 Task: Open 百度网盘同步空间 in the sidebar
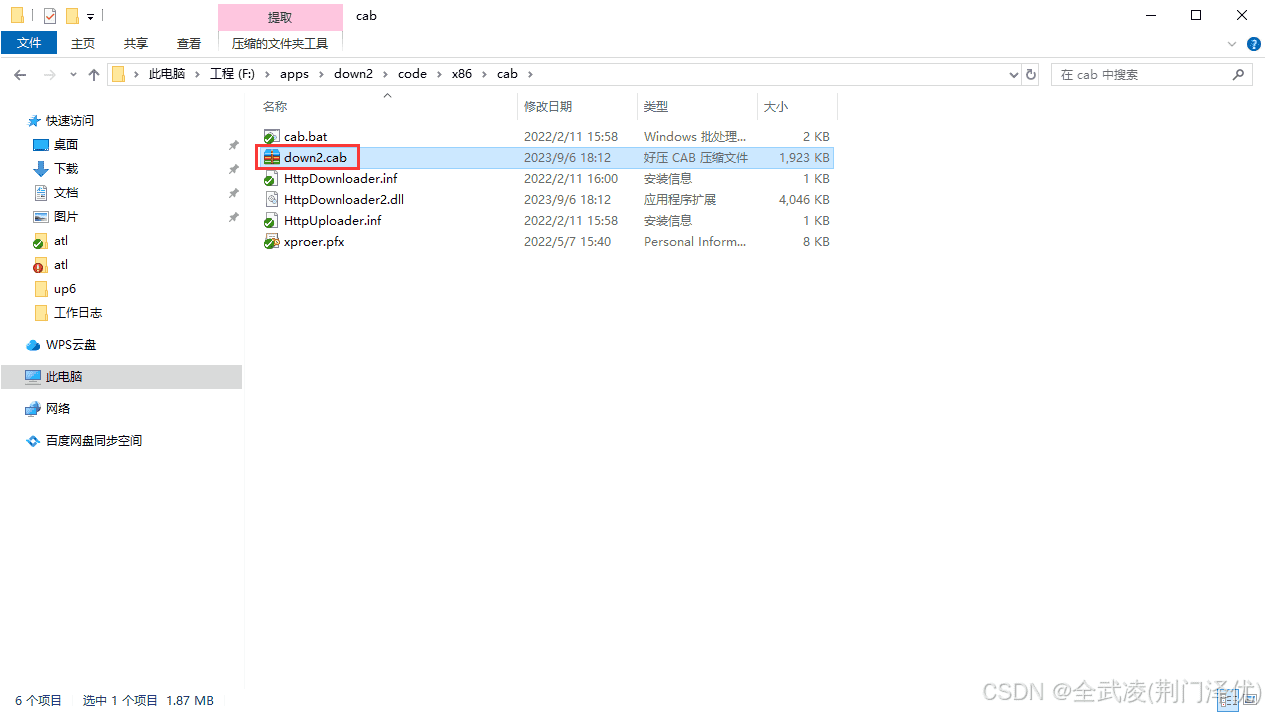click(93, 441)
